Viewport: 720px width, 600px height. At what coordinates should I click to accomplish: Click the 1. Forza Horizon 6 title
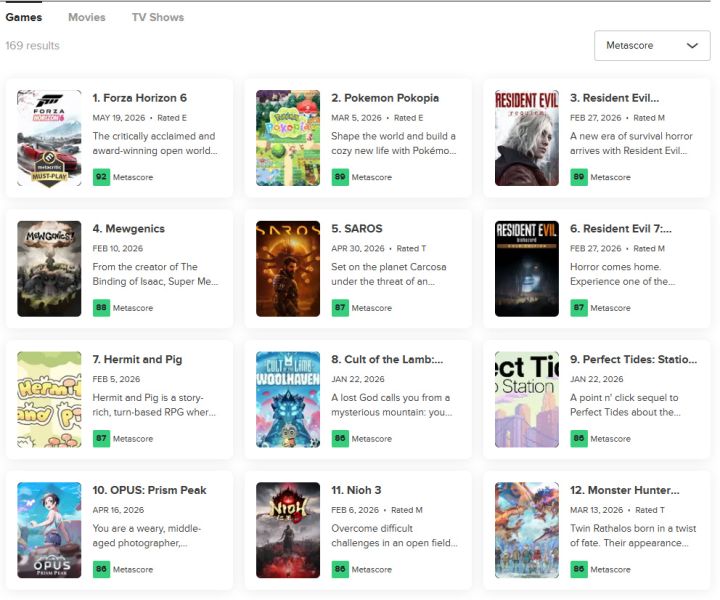click(x=140, y=98)
